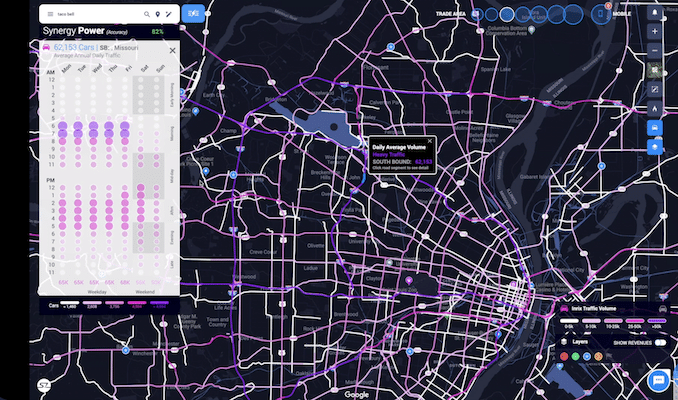The image size is (678, 400).
Task: Click the Sun column header in traffic chart
Action: [x=160, y=68]
